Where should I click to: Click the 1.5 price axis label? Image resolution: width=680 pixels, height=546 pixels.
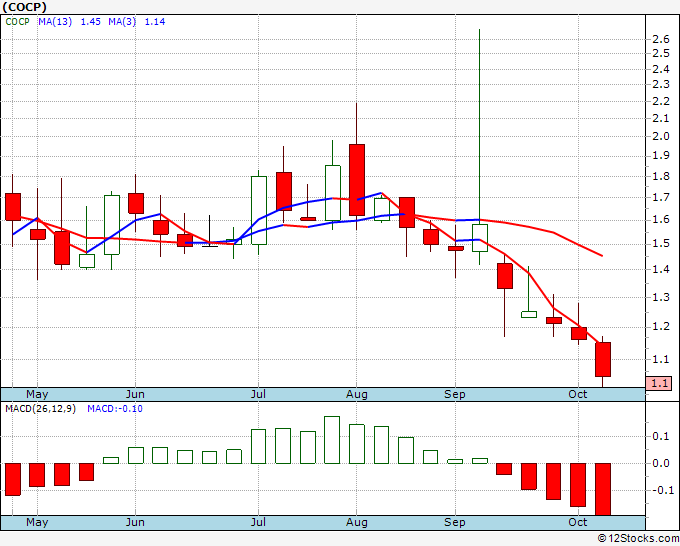pyautogui.click(x=660, y=243)
